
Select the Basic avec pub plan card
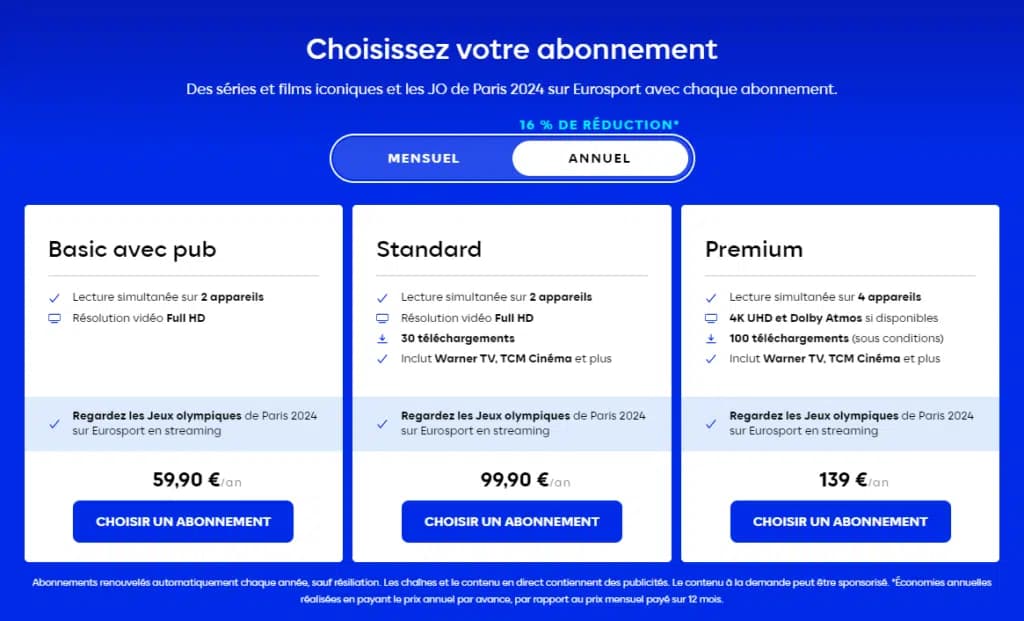[x=183, y=380]
